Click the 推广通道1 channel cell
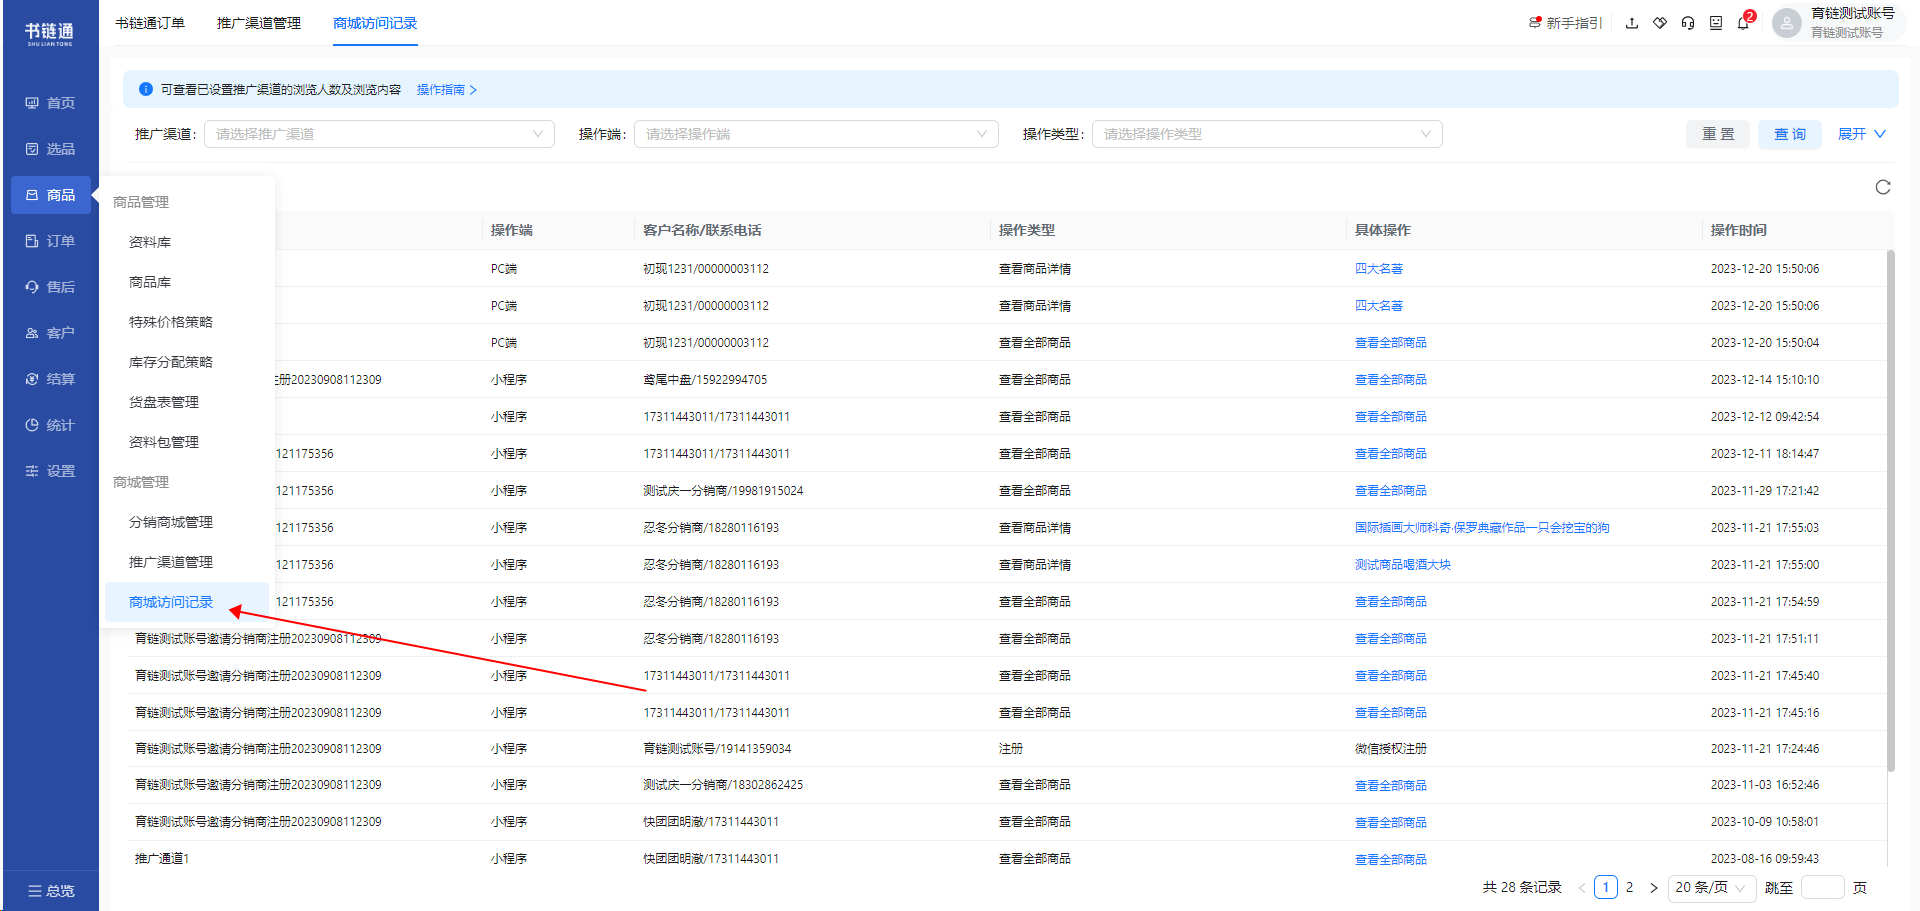 coord(162,859)
